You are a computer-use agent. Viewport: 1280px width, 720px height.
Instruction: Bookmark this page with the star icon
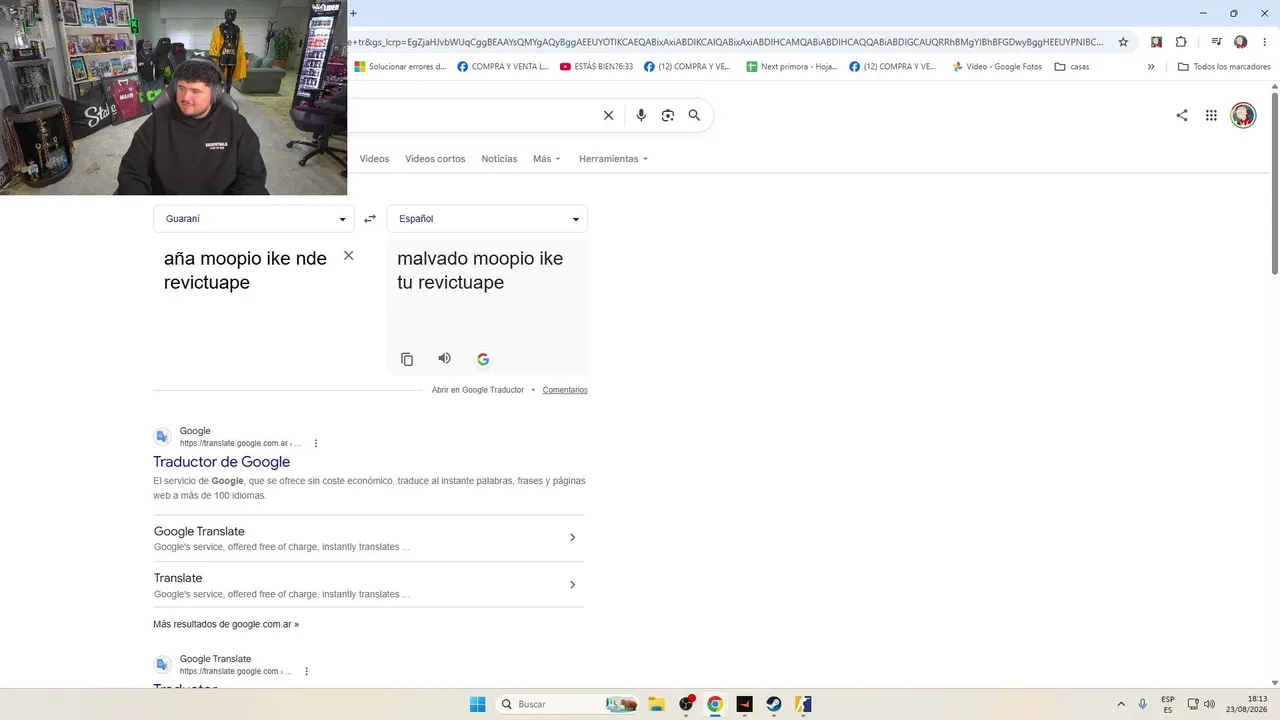[x=1123, y=42]
